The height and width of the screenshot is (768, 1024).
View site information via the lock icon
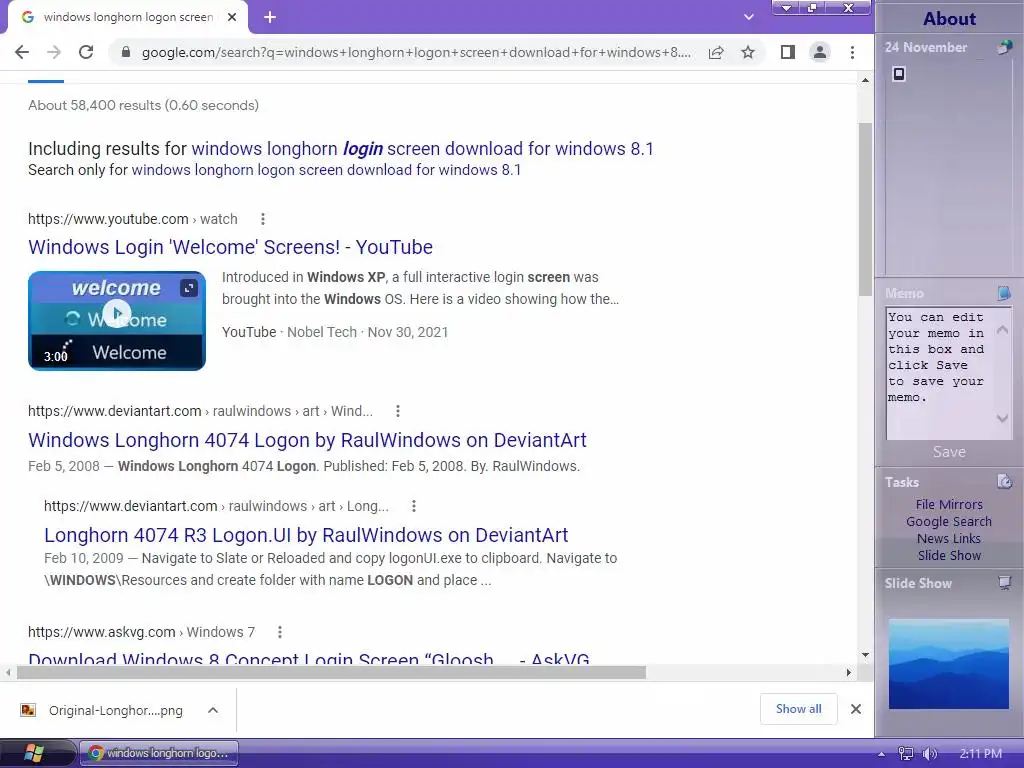pyautogui.click(x=126, y=52)
